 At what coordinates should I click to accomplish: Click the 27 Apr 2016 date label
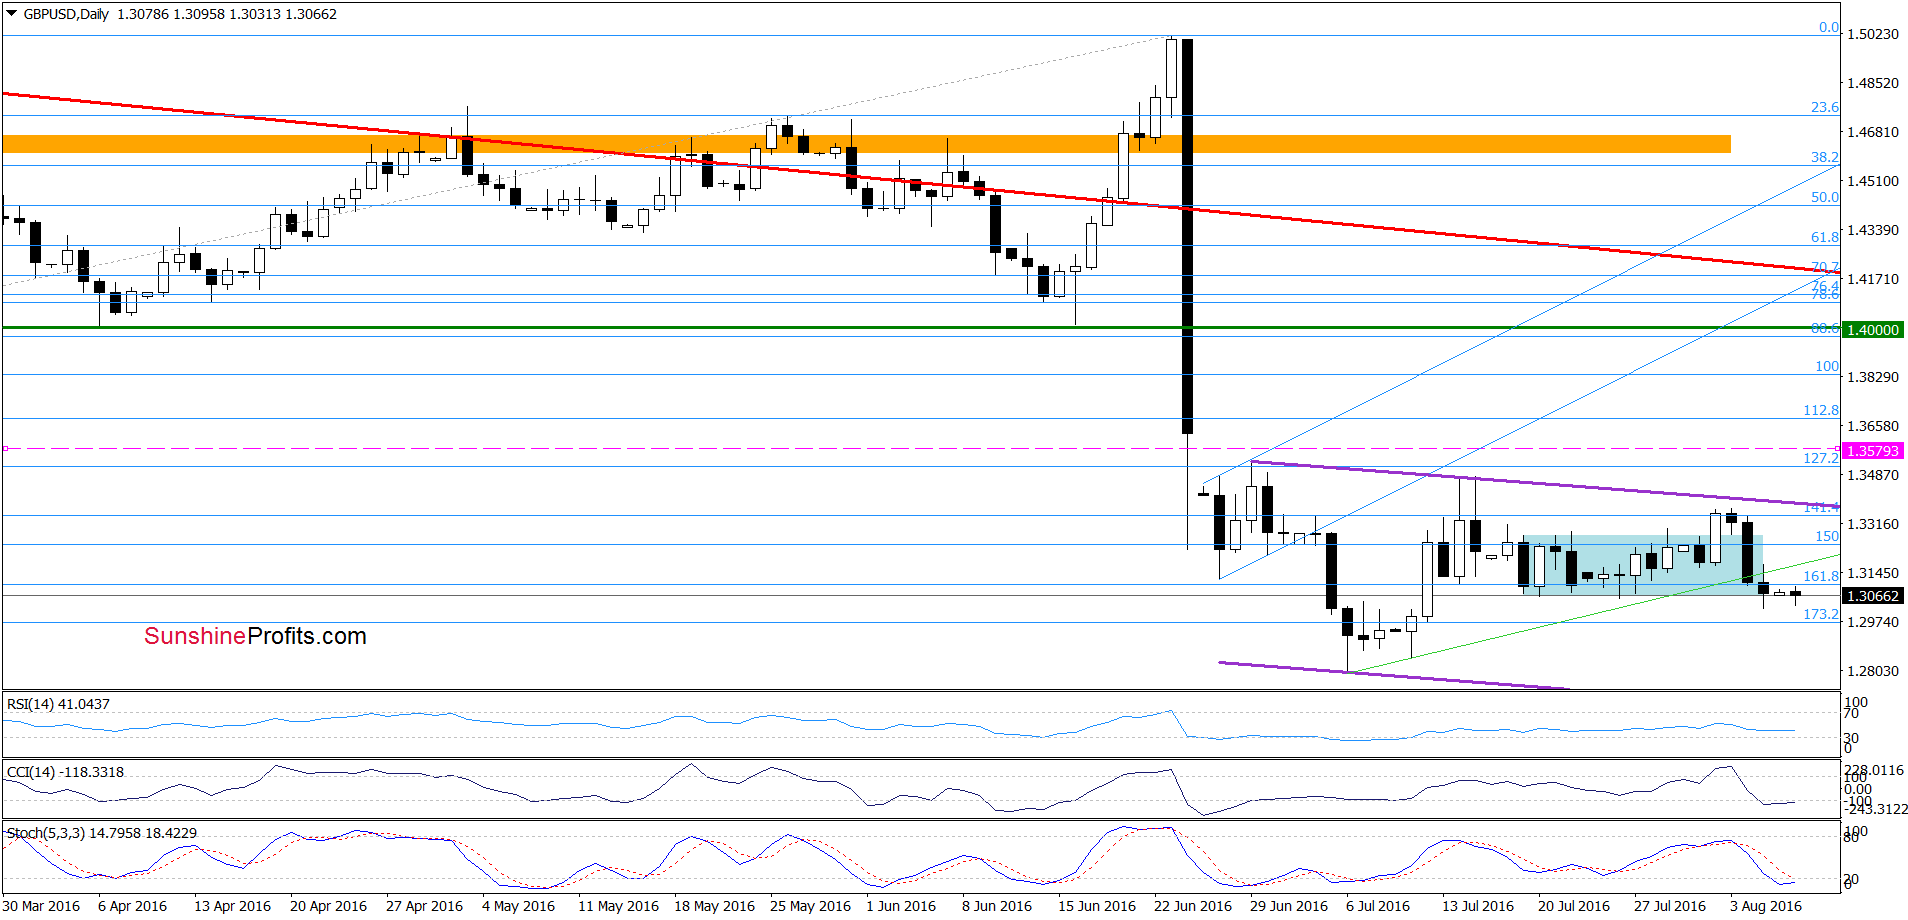tap(424, 906)
